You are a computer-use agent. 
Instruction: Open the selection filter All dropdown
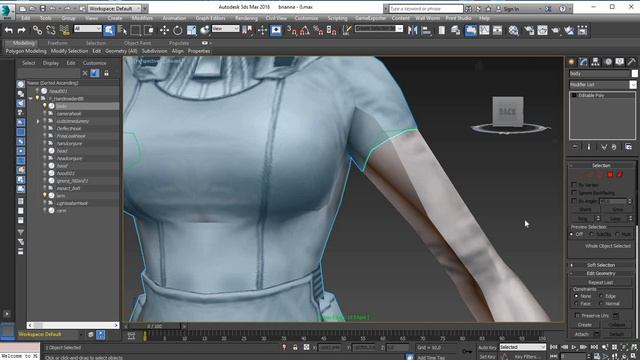[88, 29]
